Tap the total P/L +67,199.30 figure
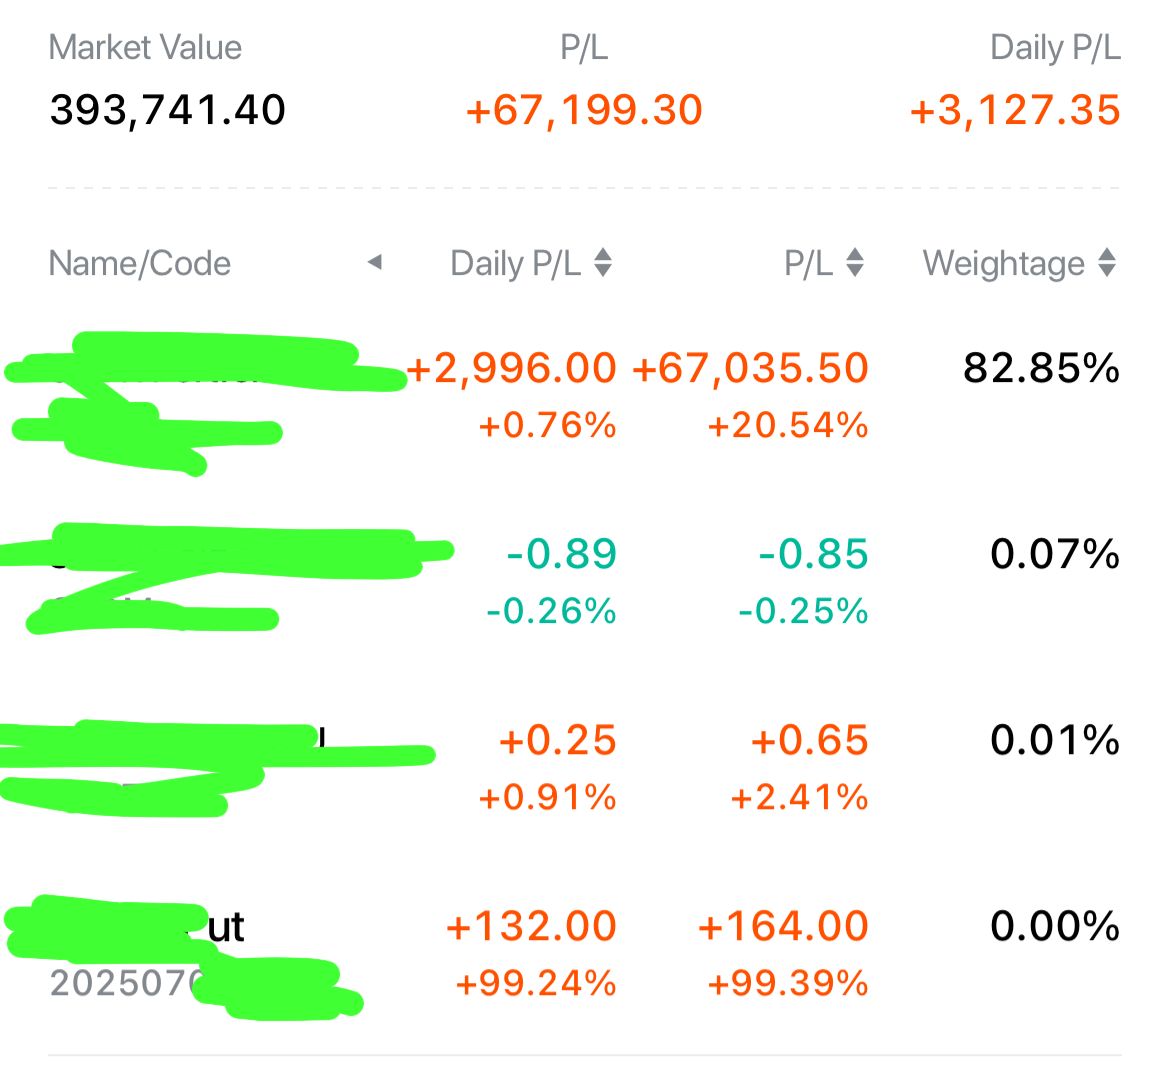Screen dimensions: 1170x1087 point(584,110)
